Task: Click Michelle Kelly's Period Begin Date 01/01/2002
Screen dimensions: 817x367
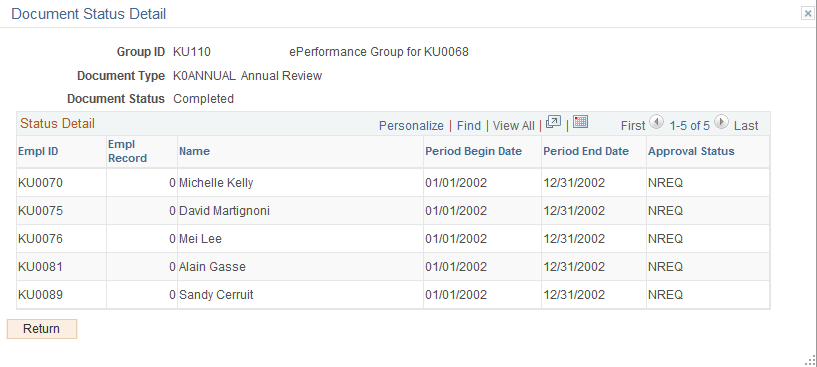Action: 456,183
